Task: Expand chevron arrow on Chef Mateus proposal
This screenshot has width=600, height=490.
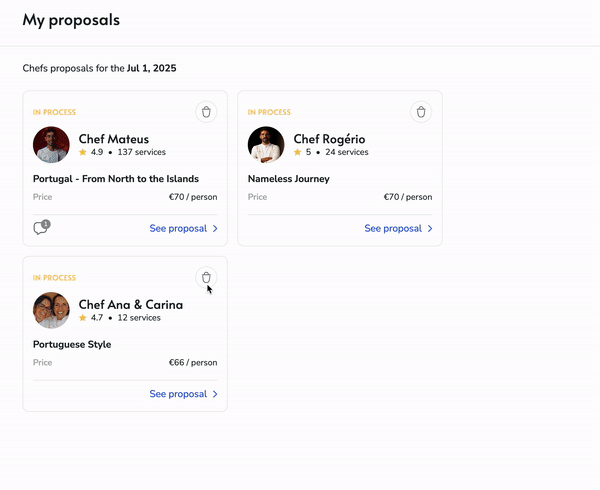Action: coord(215,229)
